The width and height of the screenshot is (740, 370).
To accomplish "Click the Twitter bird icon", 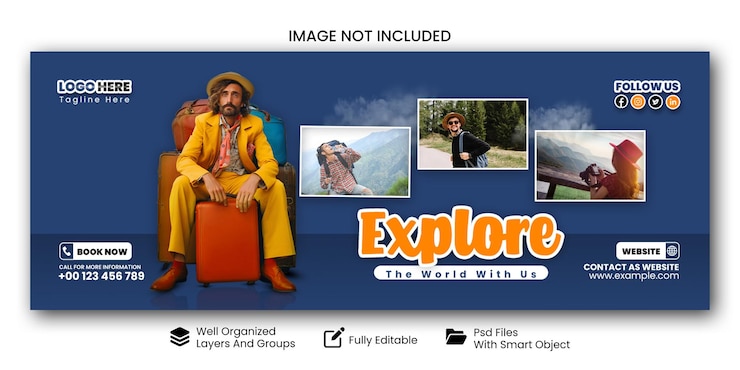I will 656,101.
